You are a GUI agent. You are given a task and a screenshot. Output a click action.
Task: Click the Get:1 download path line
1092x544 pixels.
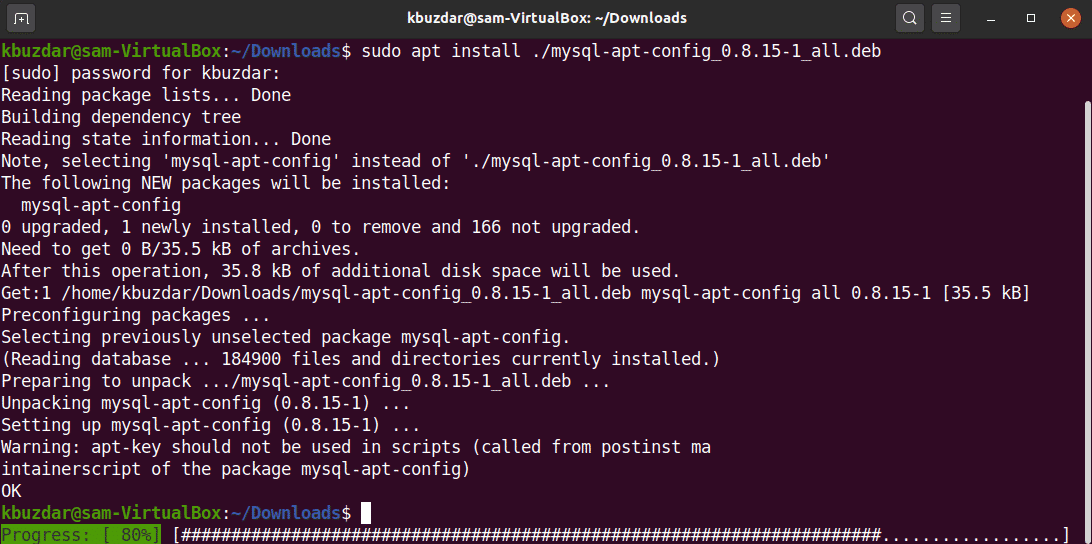[515, 293]
